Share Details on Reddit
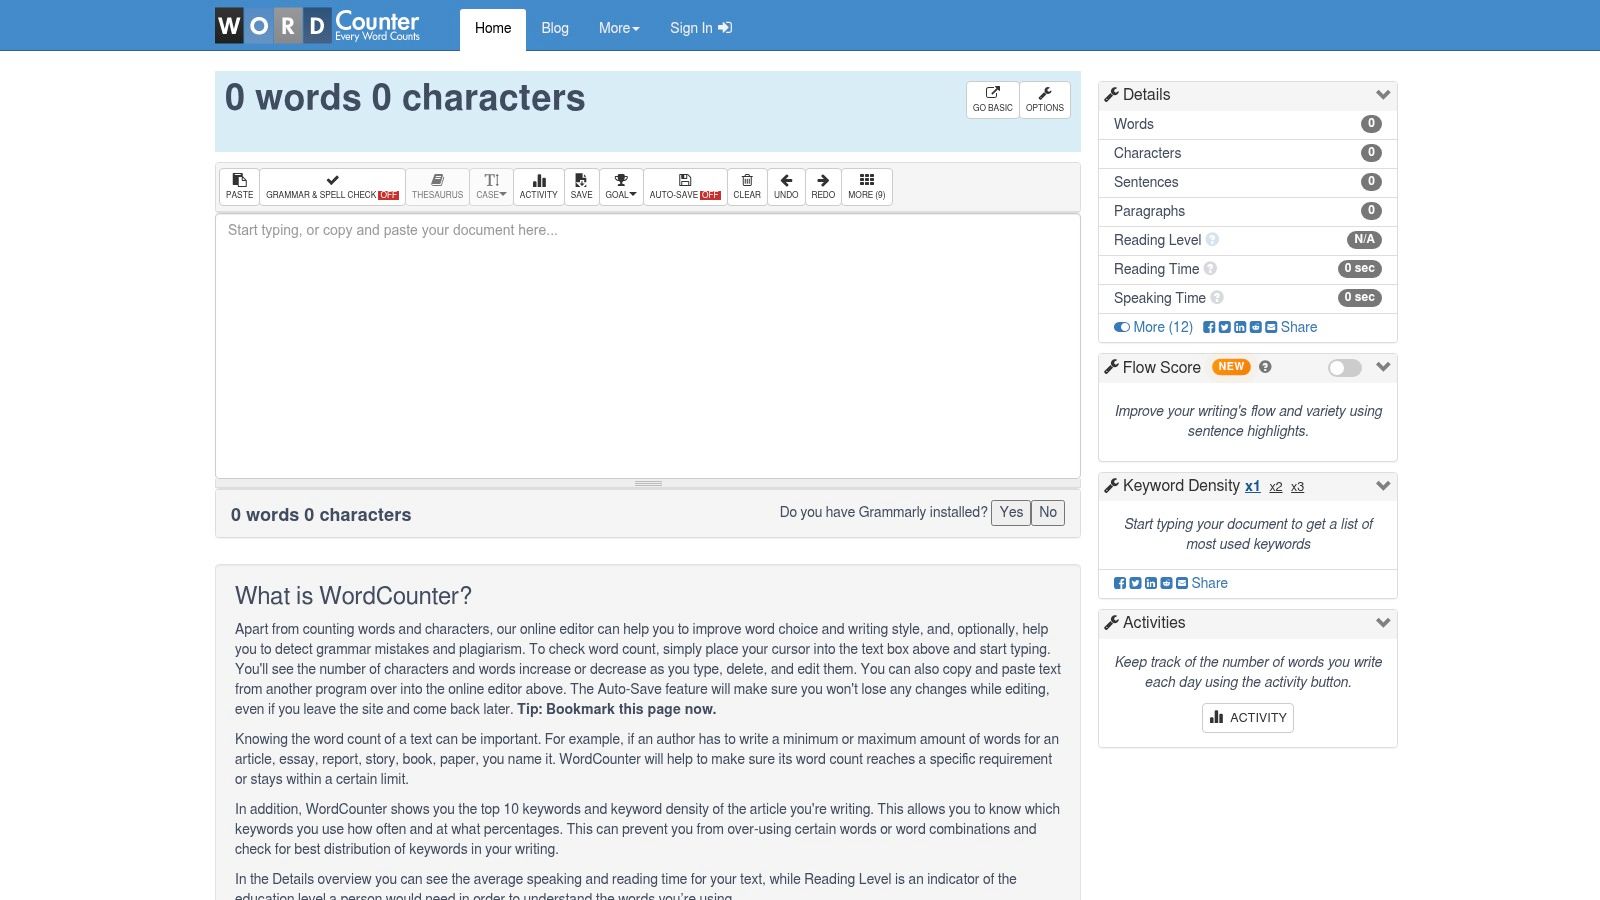 point(1256,327)
